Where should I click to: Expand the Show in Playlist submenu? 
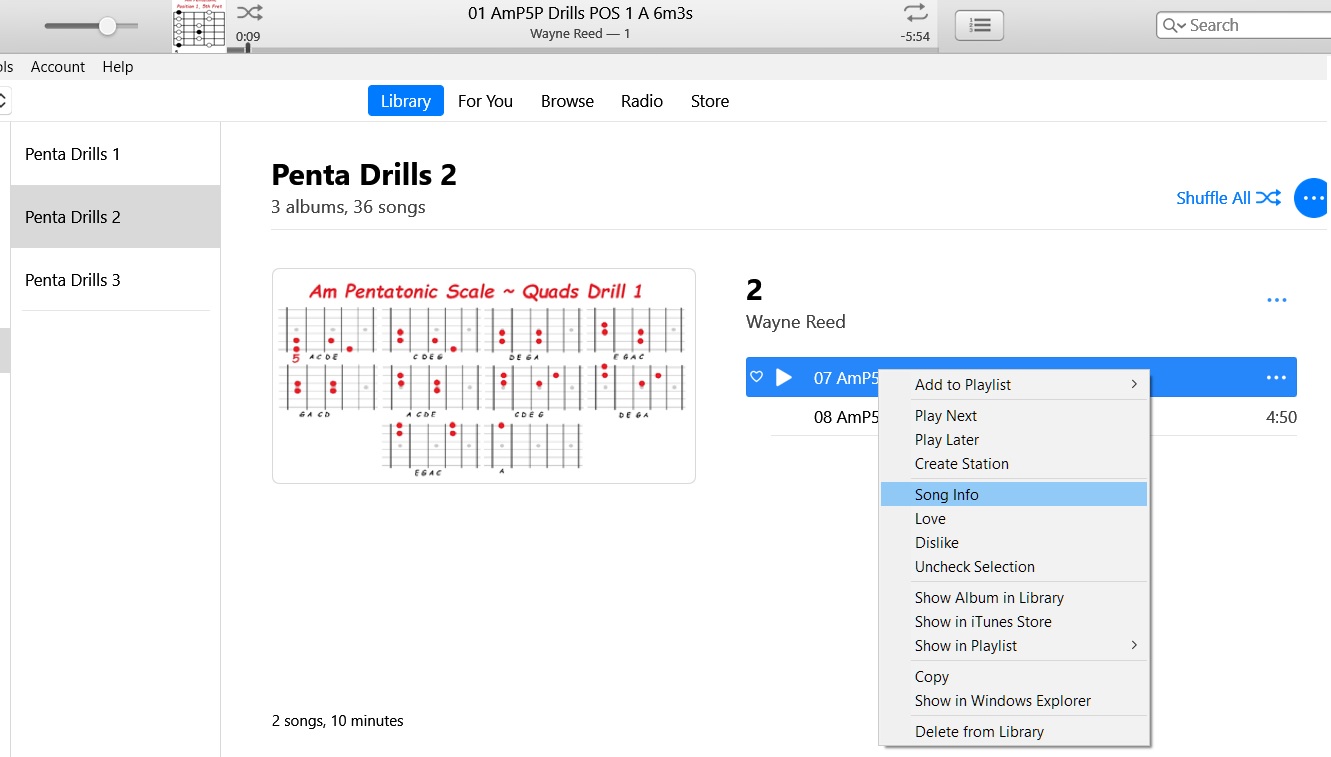tap(966, 645)
